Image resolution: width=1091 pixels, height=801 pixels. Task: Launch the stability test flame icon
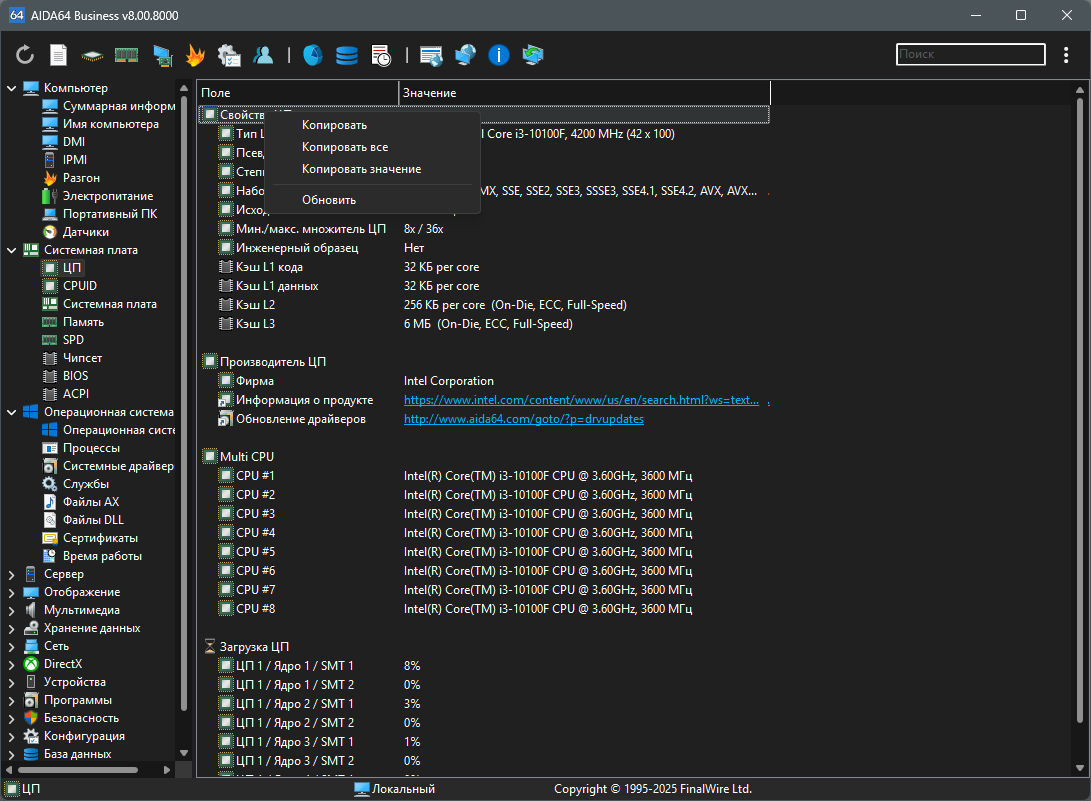tap(196, 55)
